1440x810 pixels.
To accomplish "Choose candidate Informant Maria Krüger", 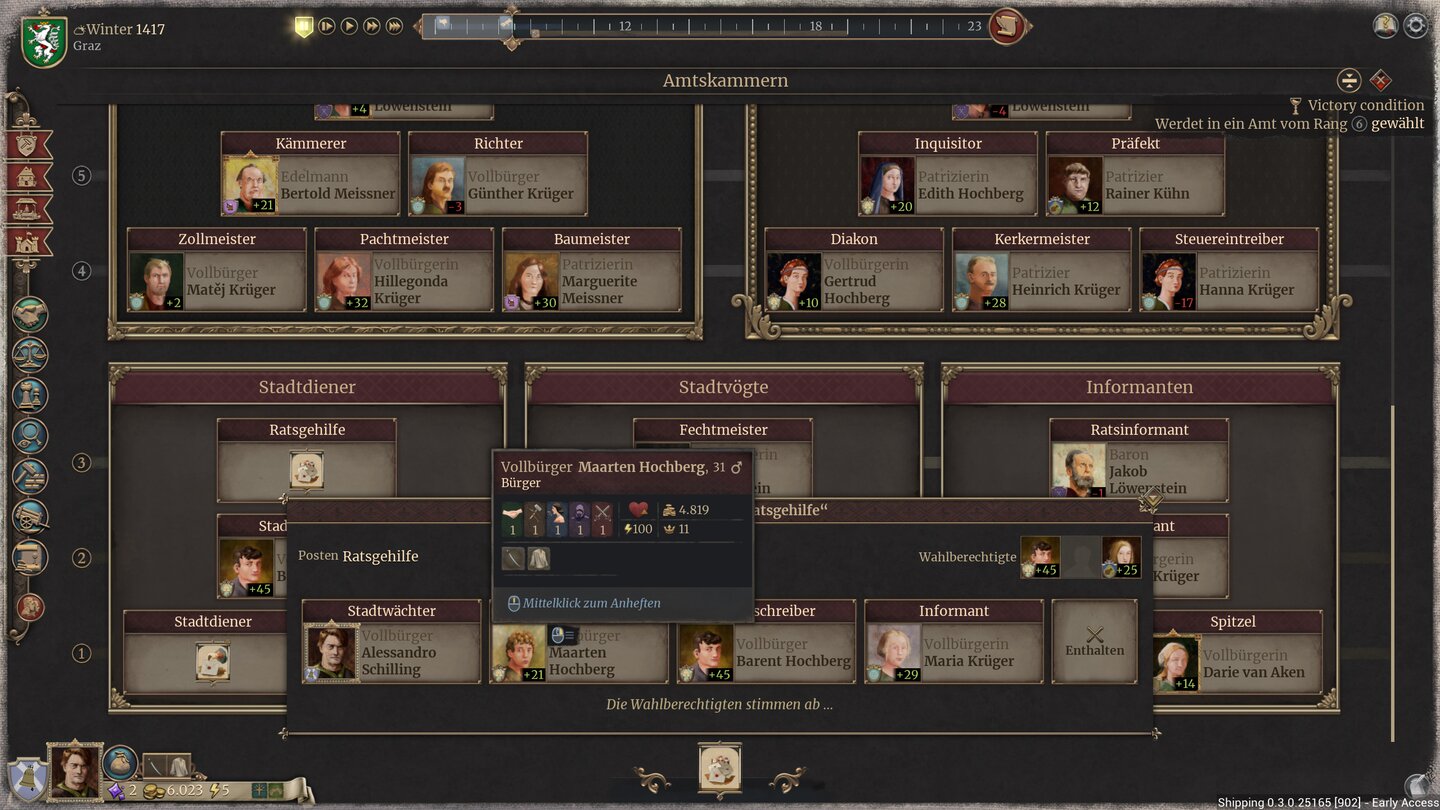I will (955, 642).
